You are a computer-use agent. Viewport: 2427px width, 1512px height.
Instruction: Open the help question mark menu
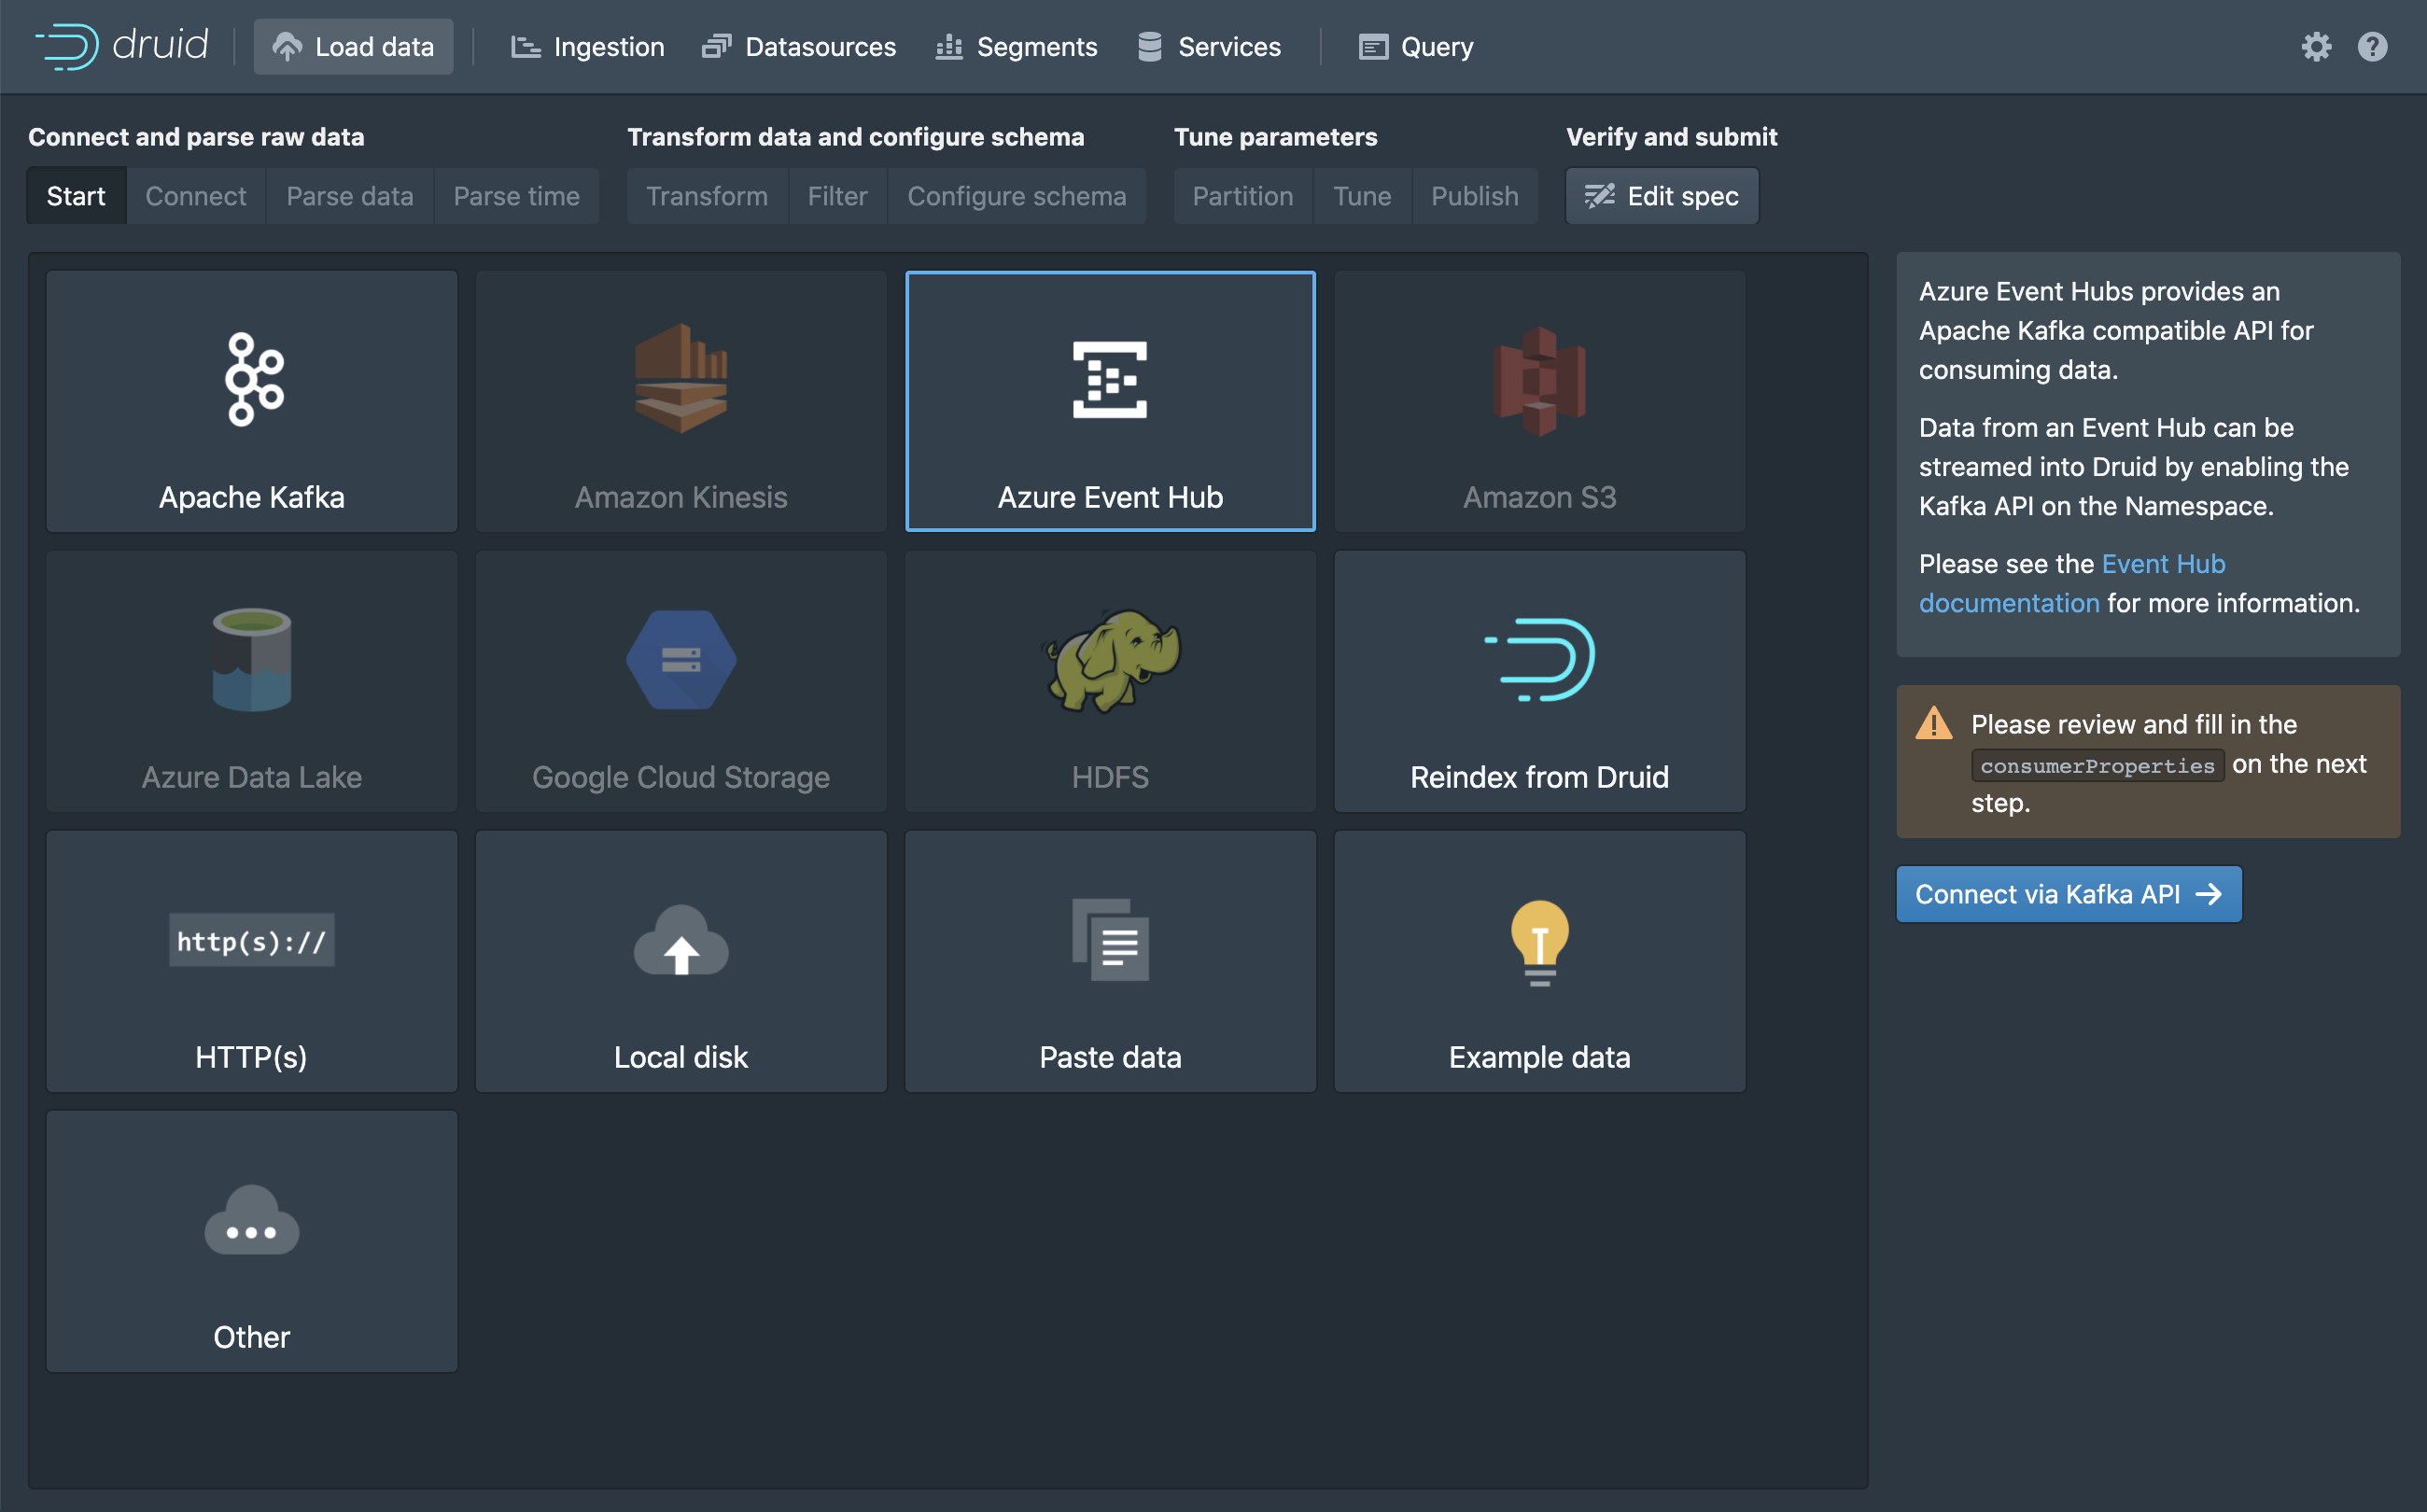click(2372, 47)
